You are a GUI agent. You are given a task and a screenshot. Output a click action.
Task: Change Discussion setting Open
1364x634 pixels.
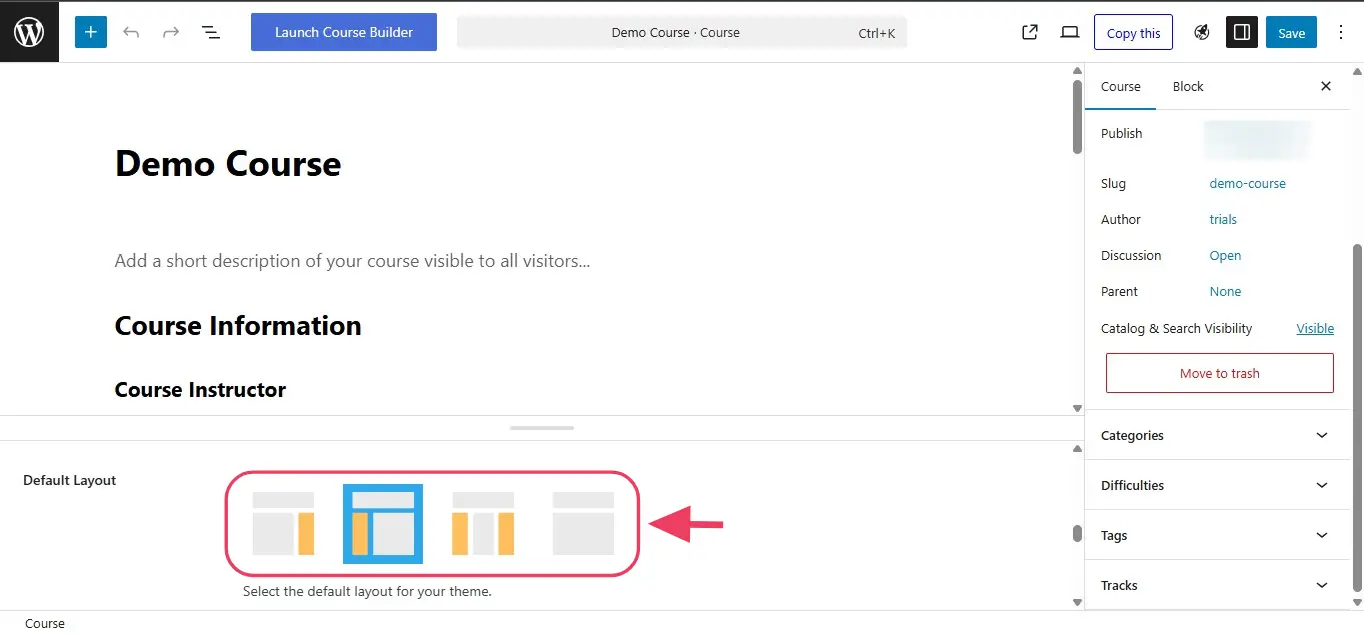1225,255
